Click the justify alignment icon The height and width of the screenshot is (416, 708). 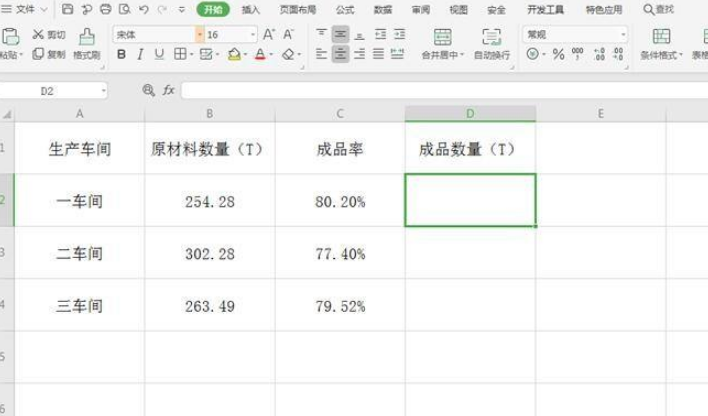378,54
